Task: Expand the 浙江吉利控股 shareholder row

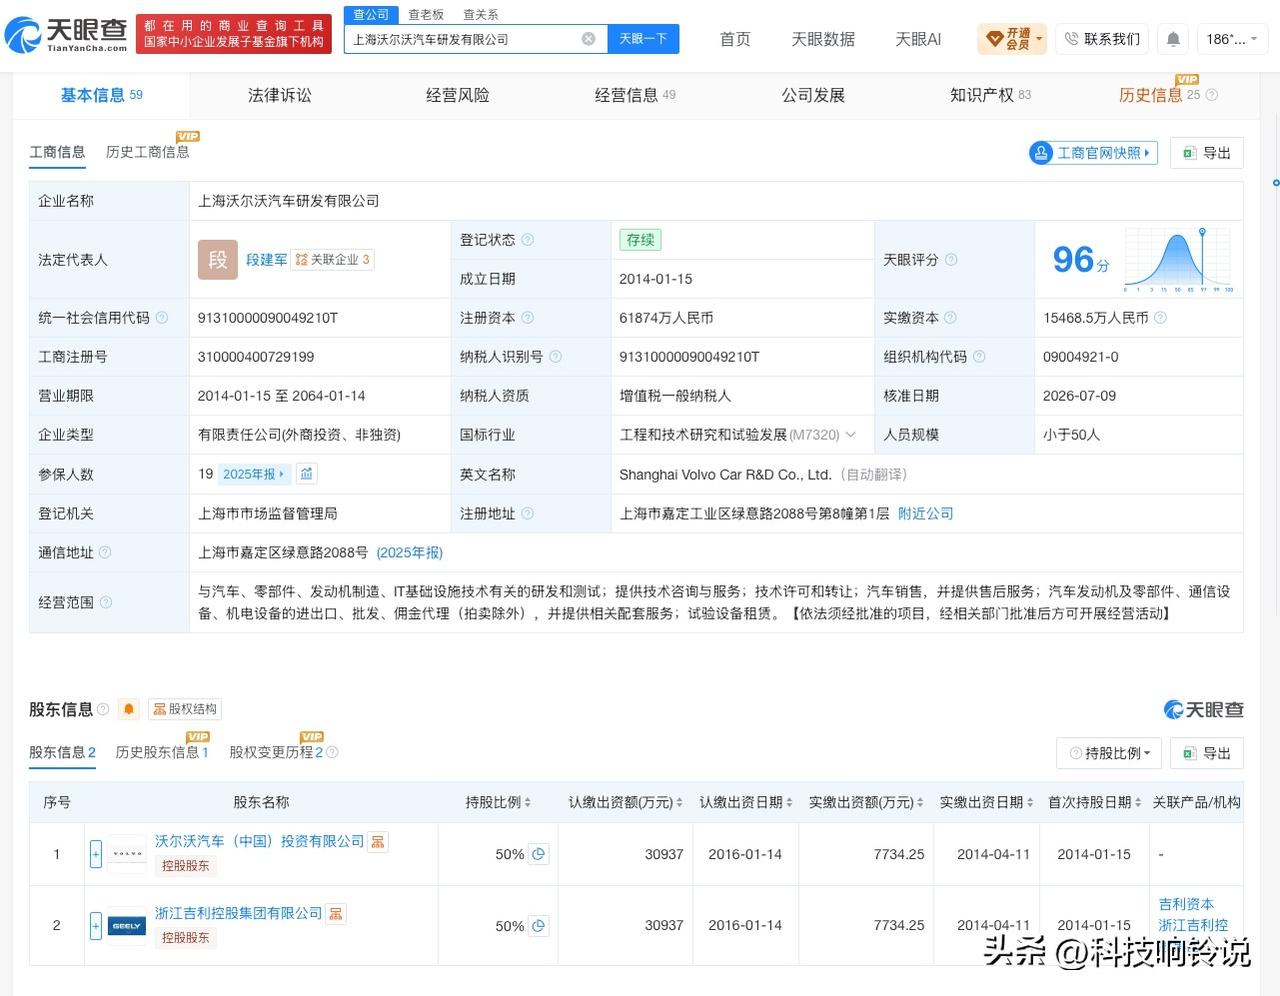Action: click(96, 926)
